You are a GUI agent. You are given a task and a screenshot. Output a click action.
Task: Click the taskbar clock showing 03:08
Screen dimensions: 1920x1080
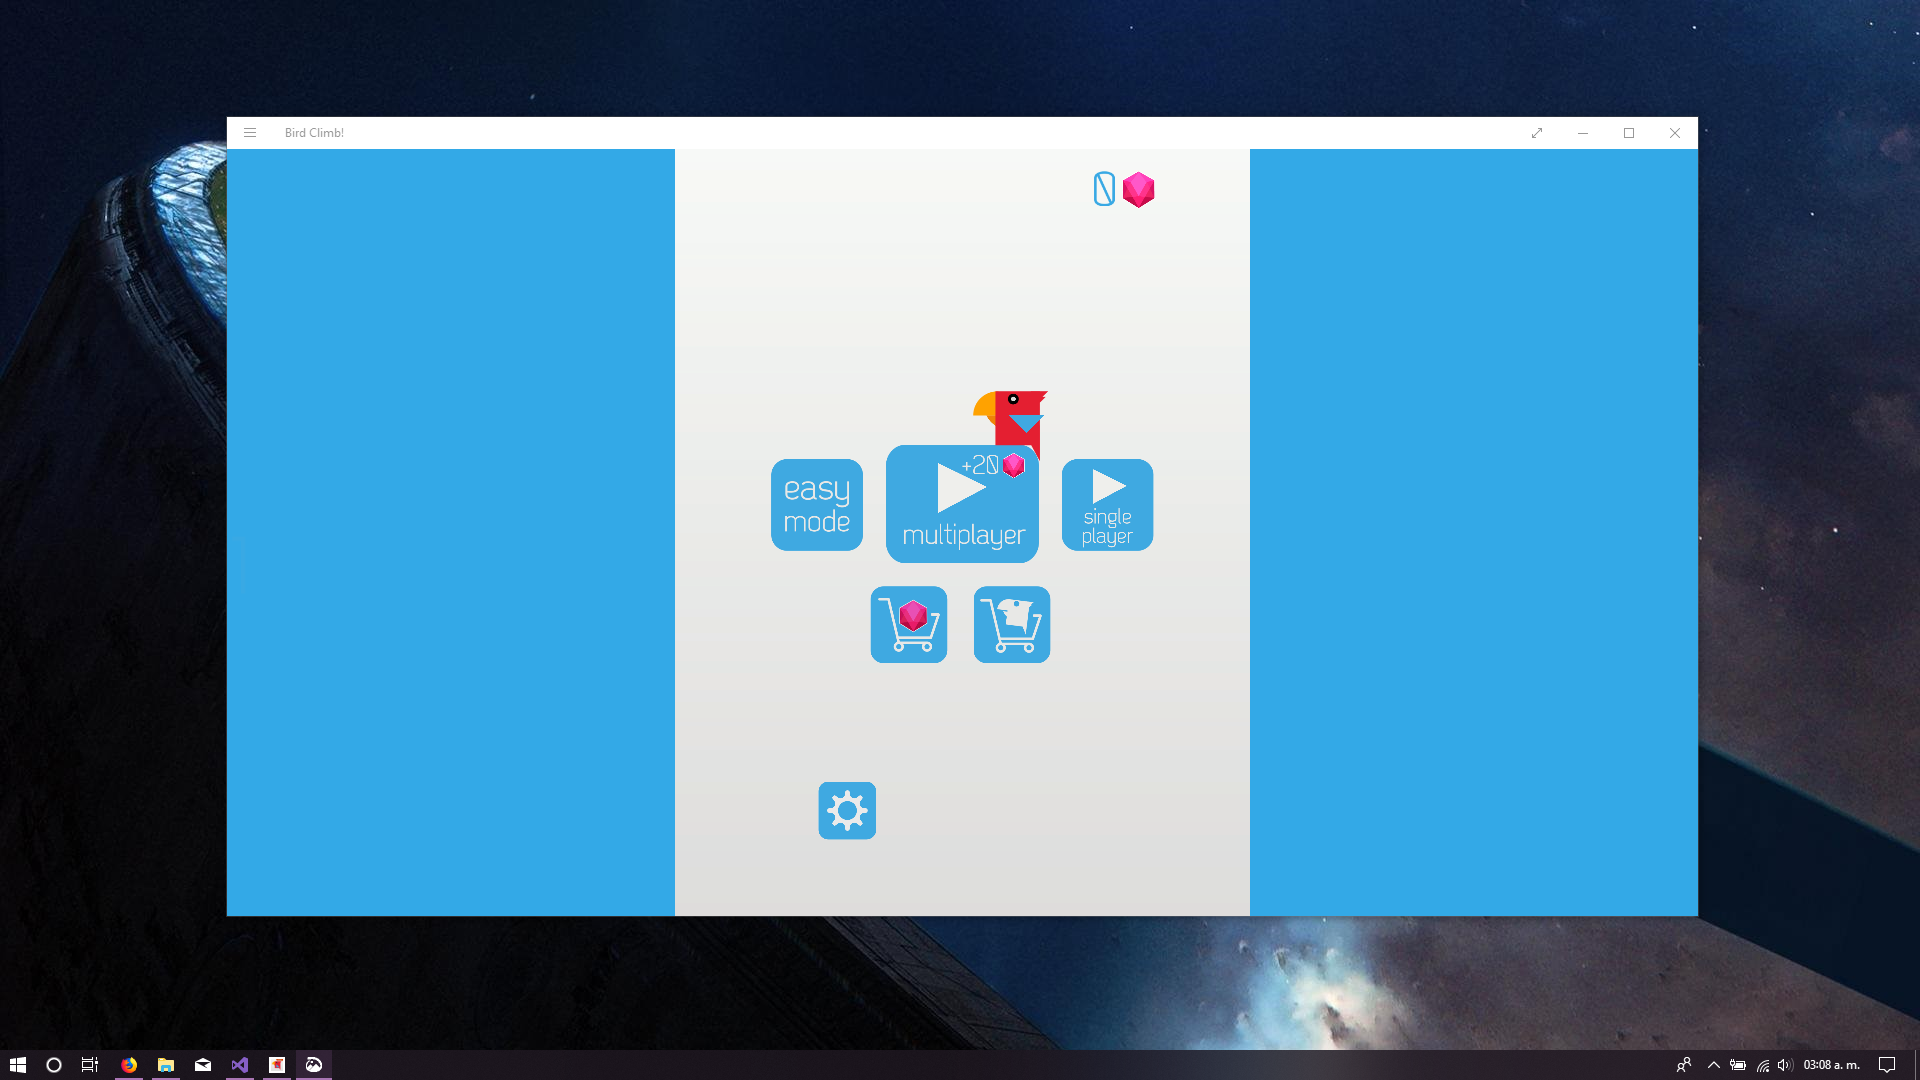(x=1831, y=1065)
